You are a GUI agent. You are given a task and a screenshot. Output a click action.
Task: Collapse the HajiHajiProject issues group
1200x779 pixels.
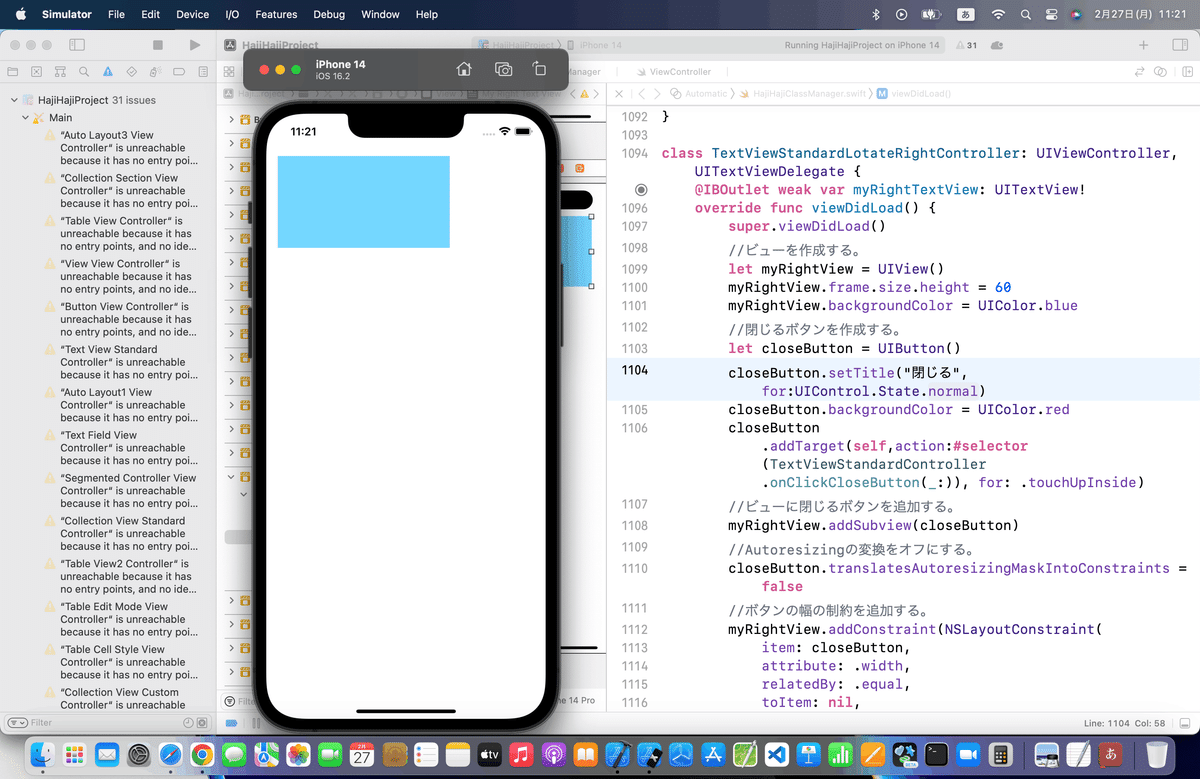point(14,100)
